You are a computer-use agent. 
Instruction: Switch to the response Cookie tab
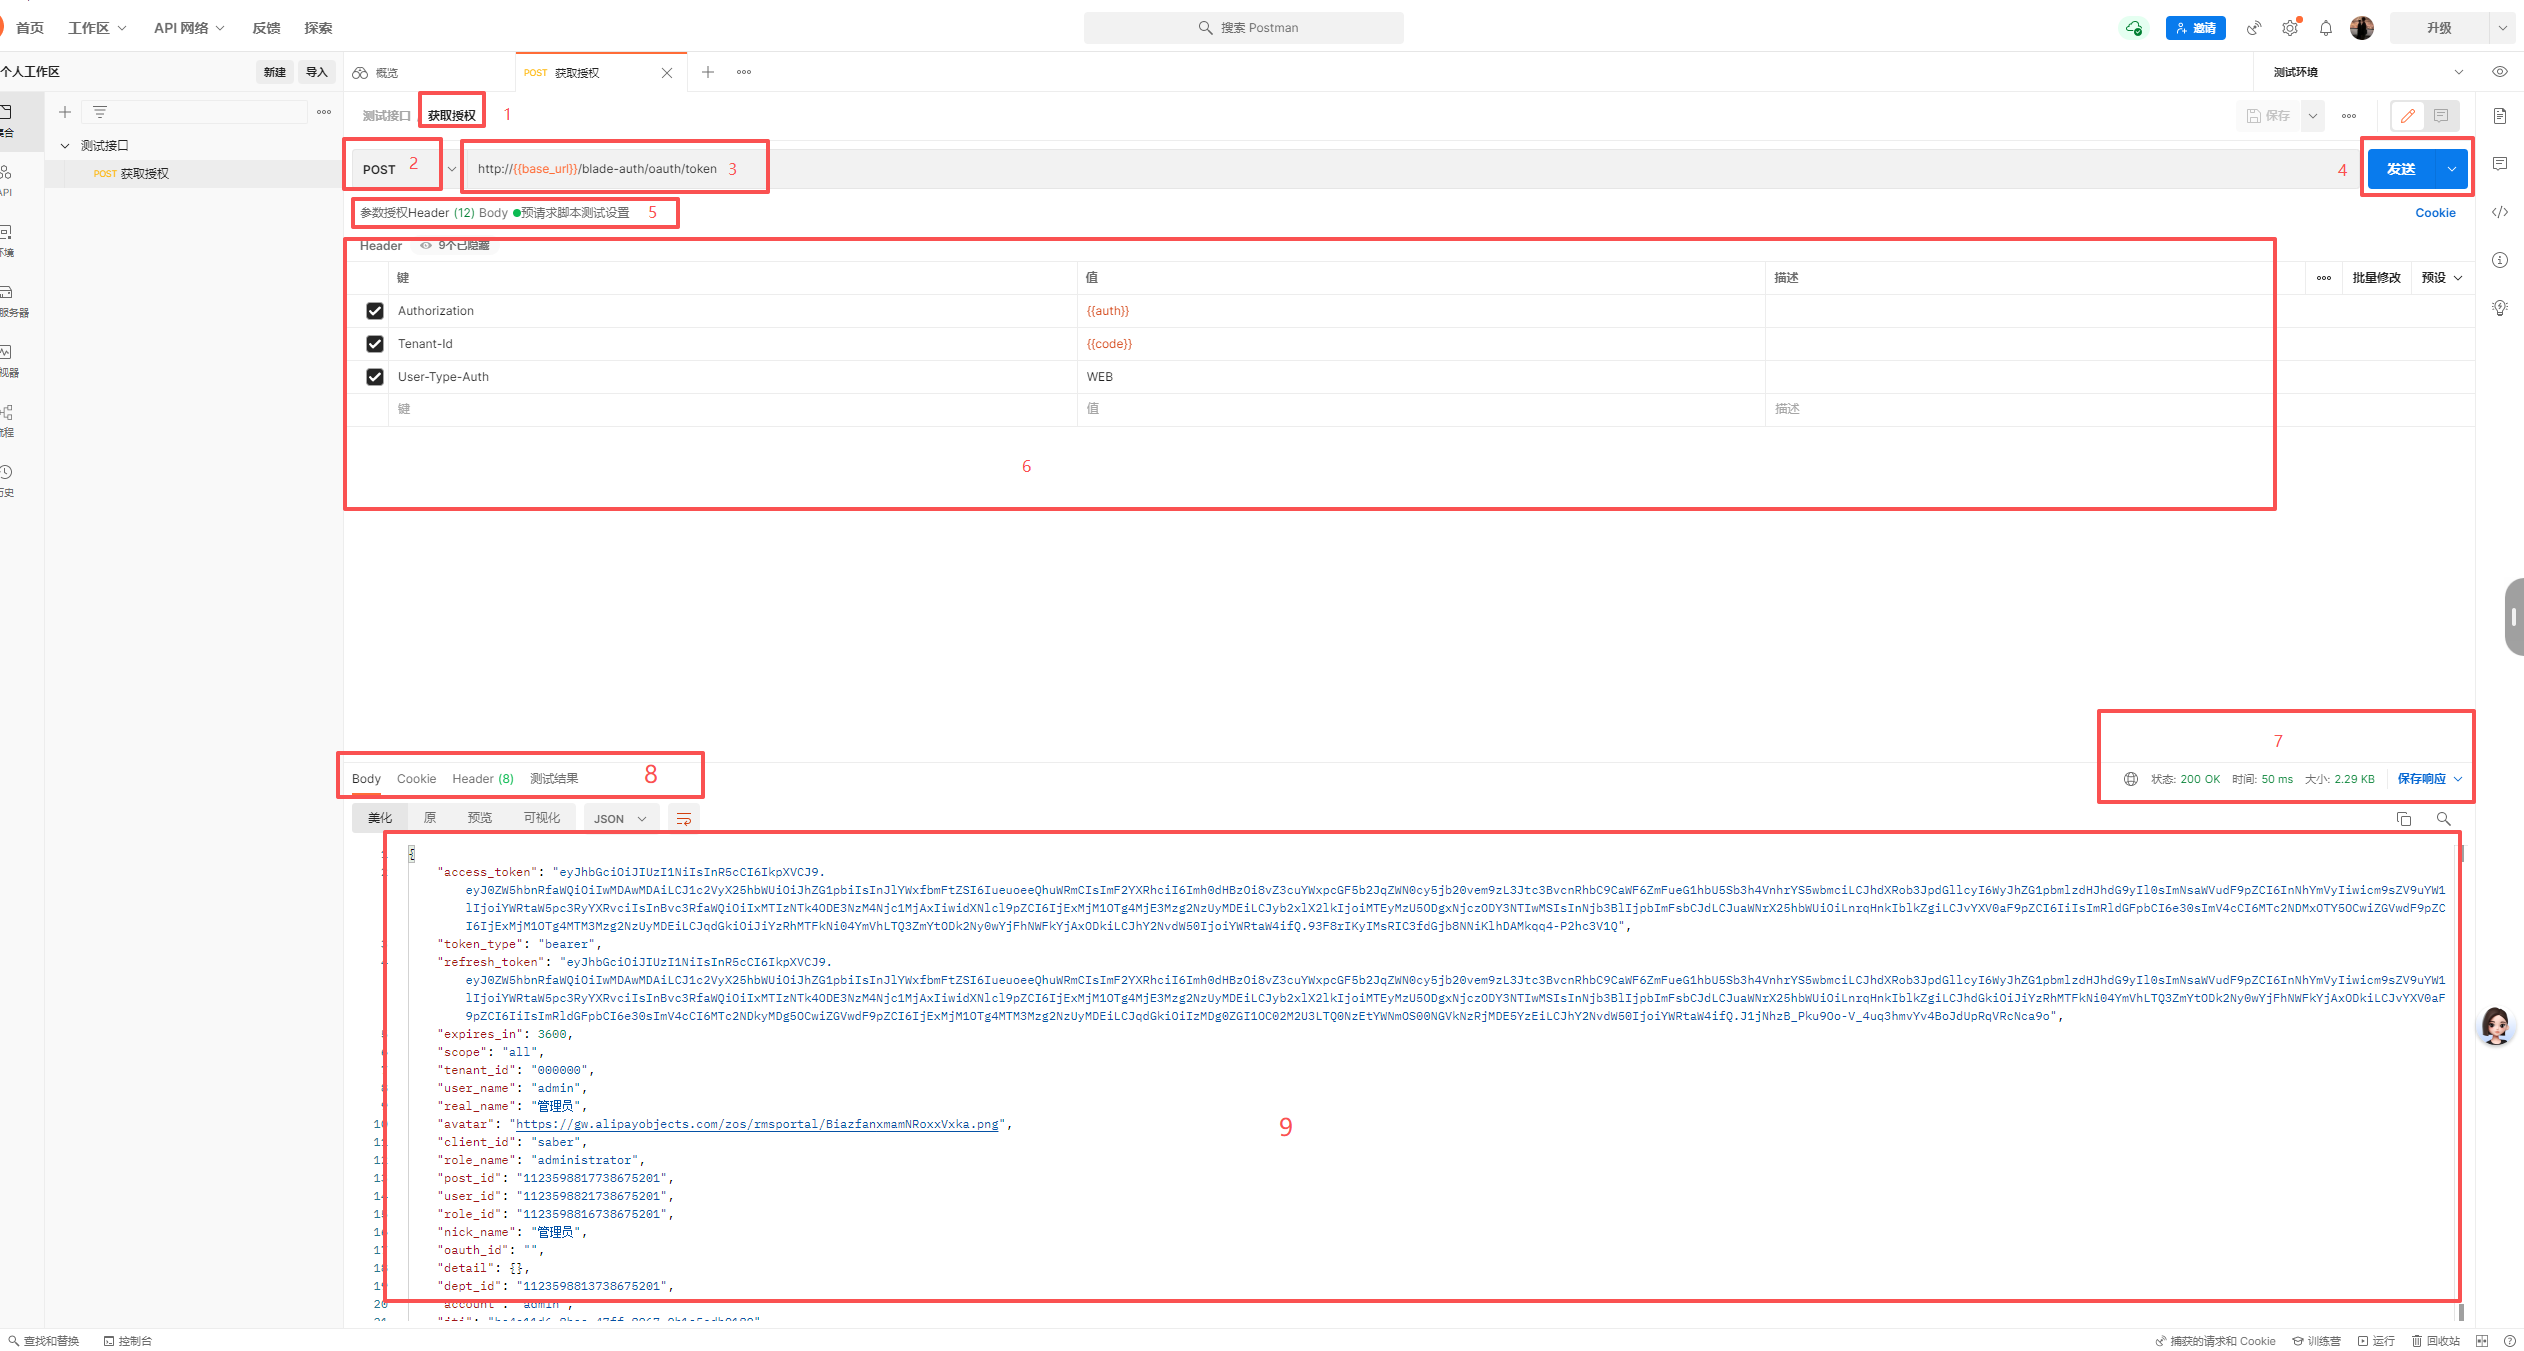[x=416, y=779]
